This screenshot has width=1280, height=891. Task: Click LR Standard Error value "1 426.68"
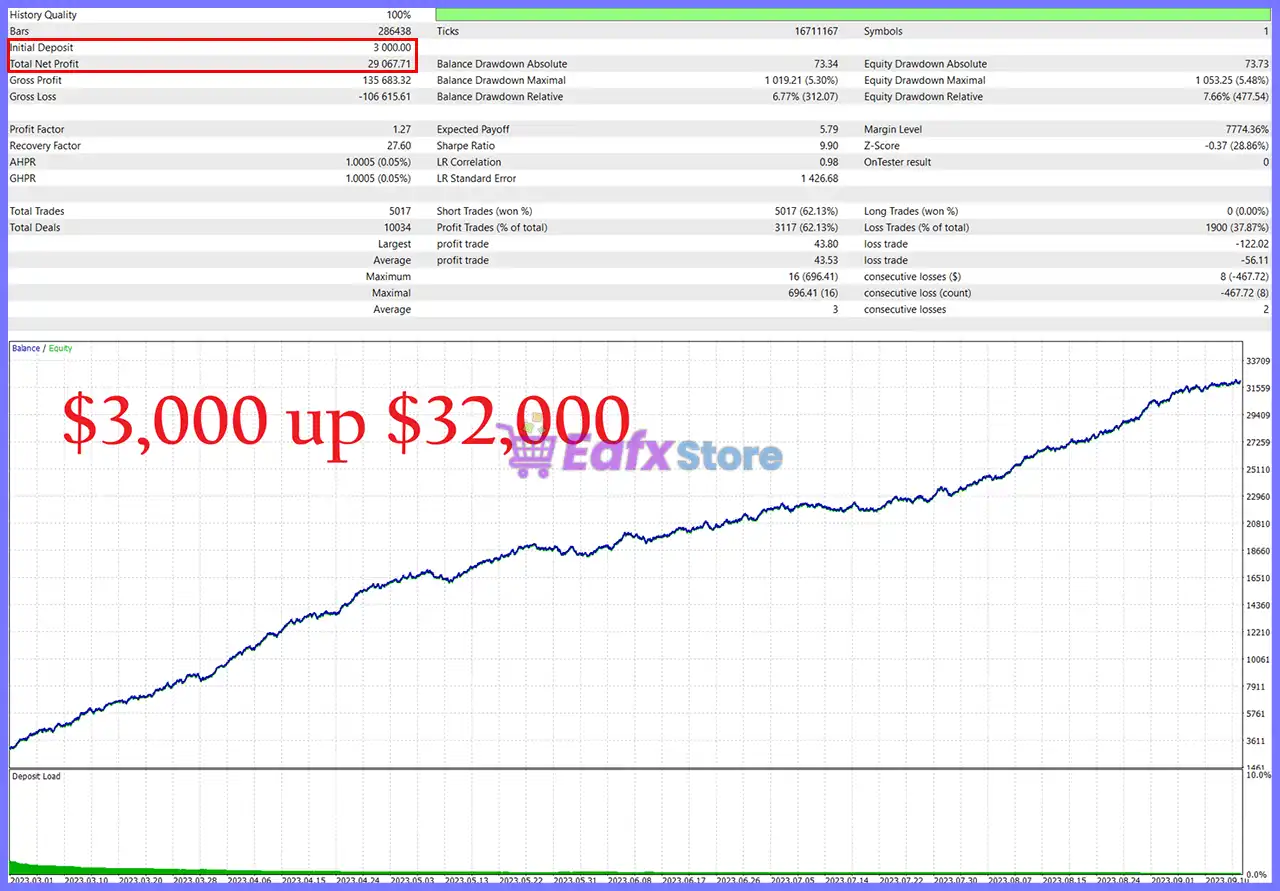tap(819, 178)
